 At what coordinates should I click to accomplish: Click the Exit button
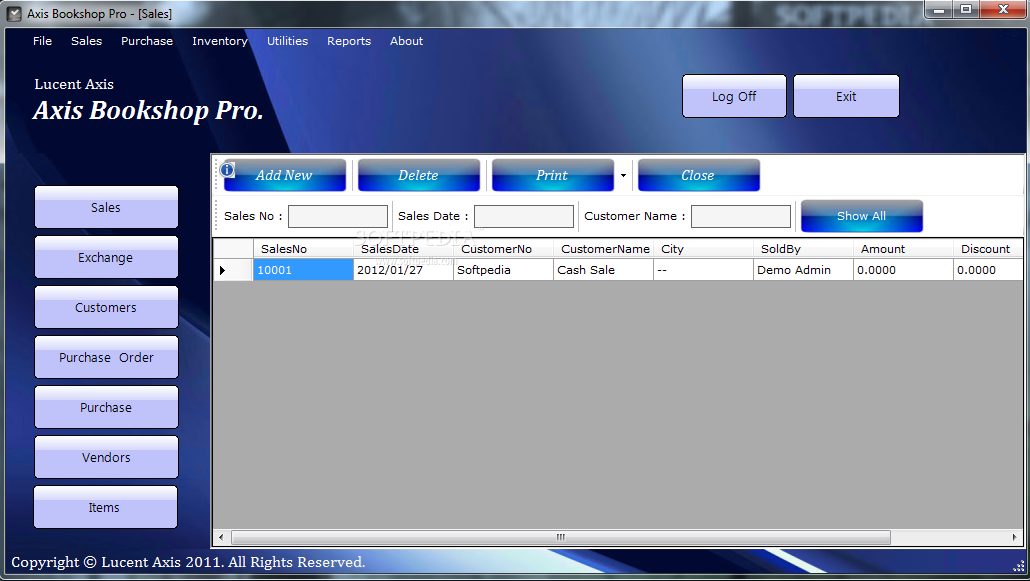point(846,96)
